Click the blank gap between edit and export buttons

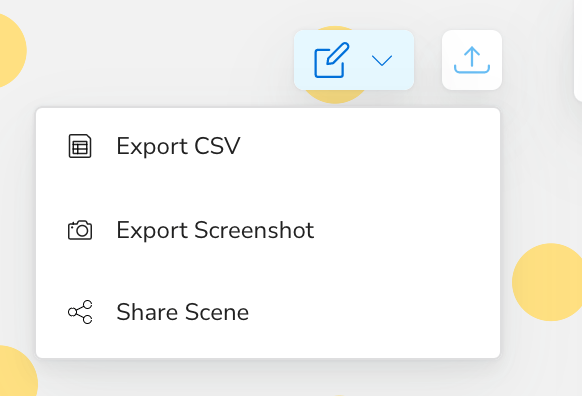[428, 60]
